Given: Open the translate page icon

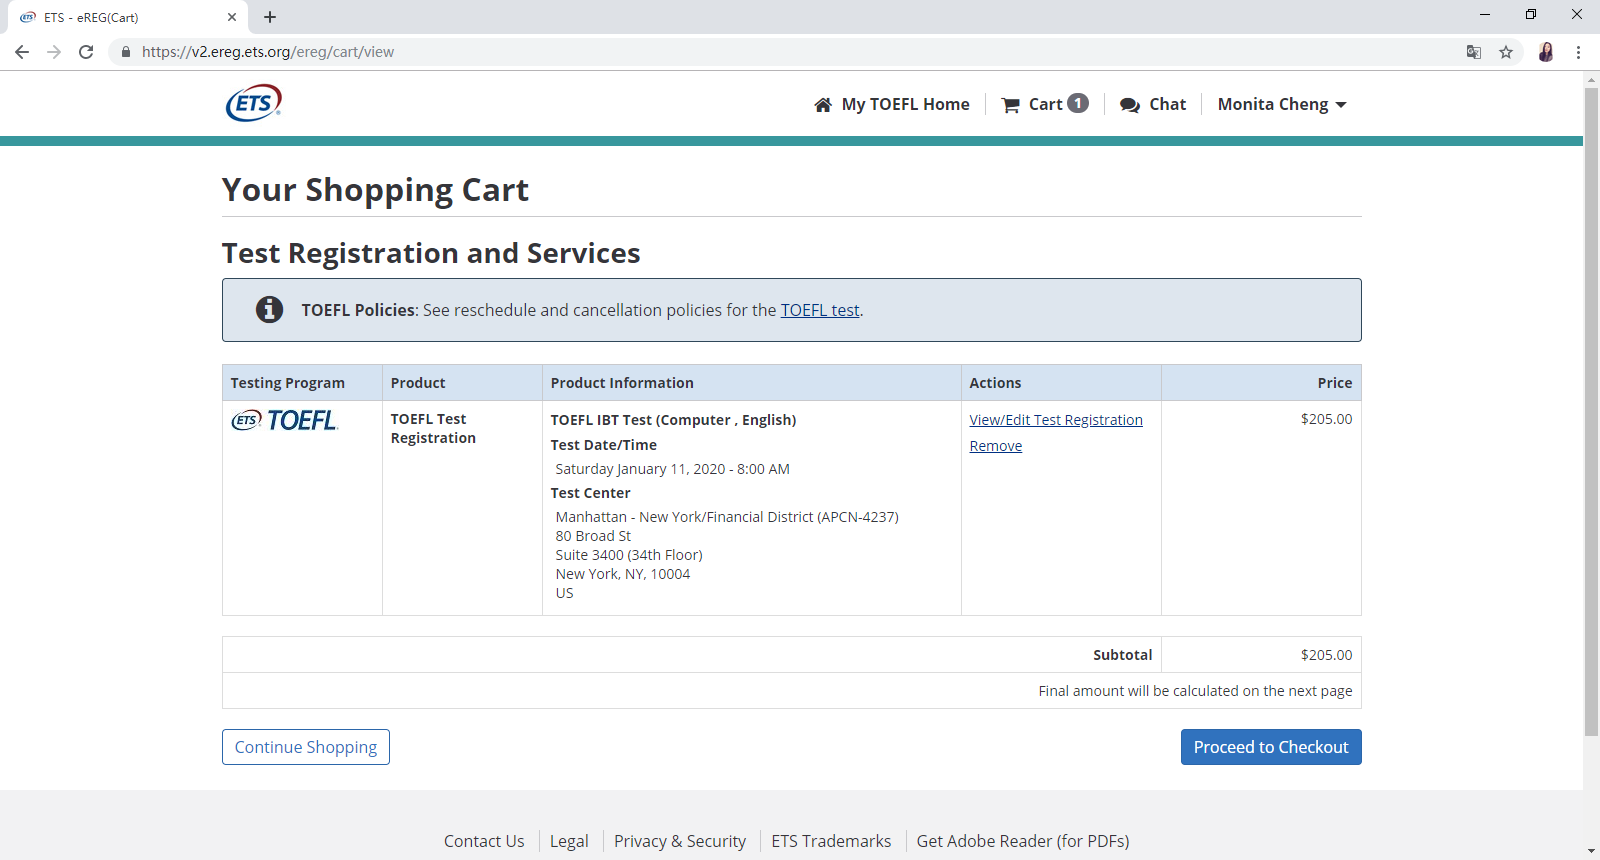Looking at the screenshot, I should pos(1474,52).
